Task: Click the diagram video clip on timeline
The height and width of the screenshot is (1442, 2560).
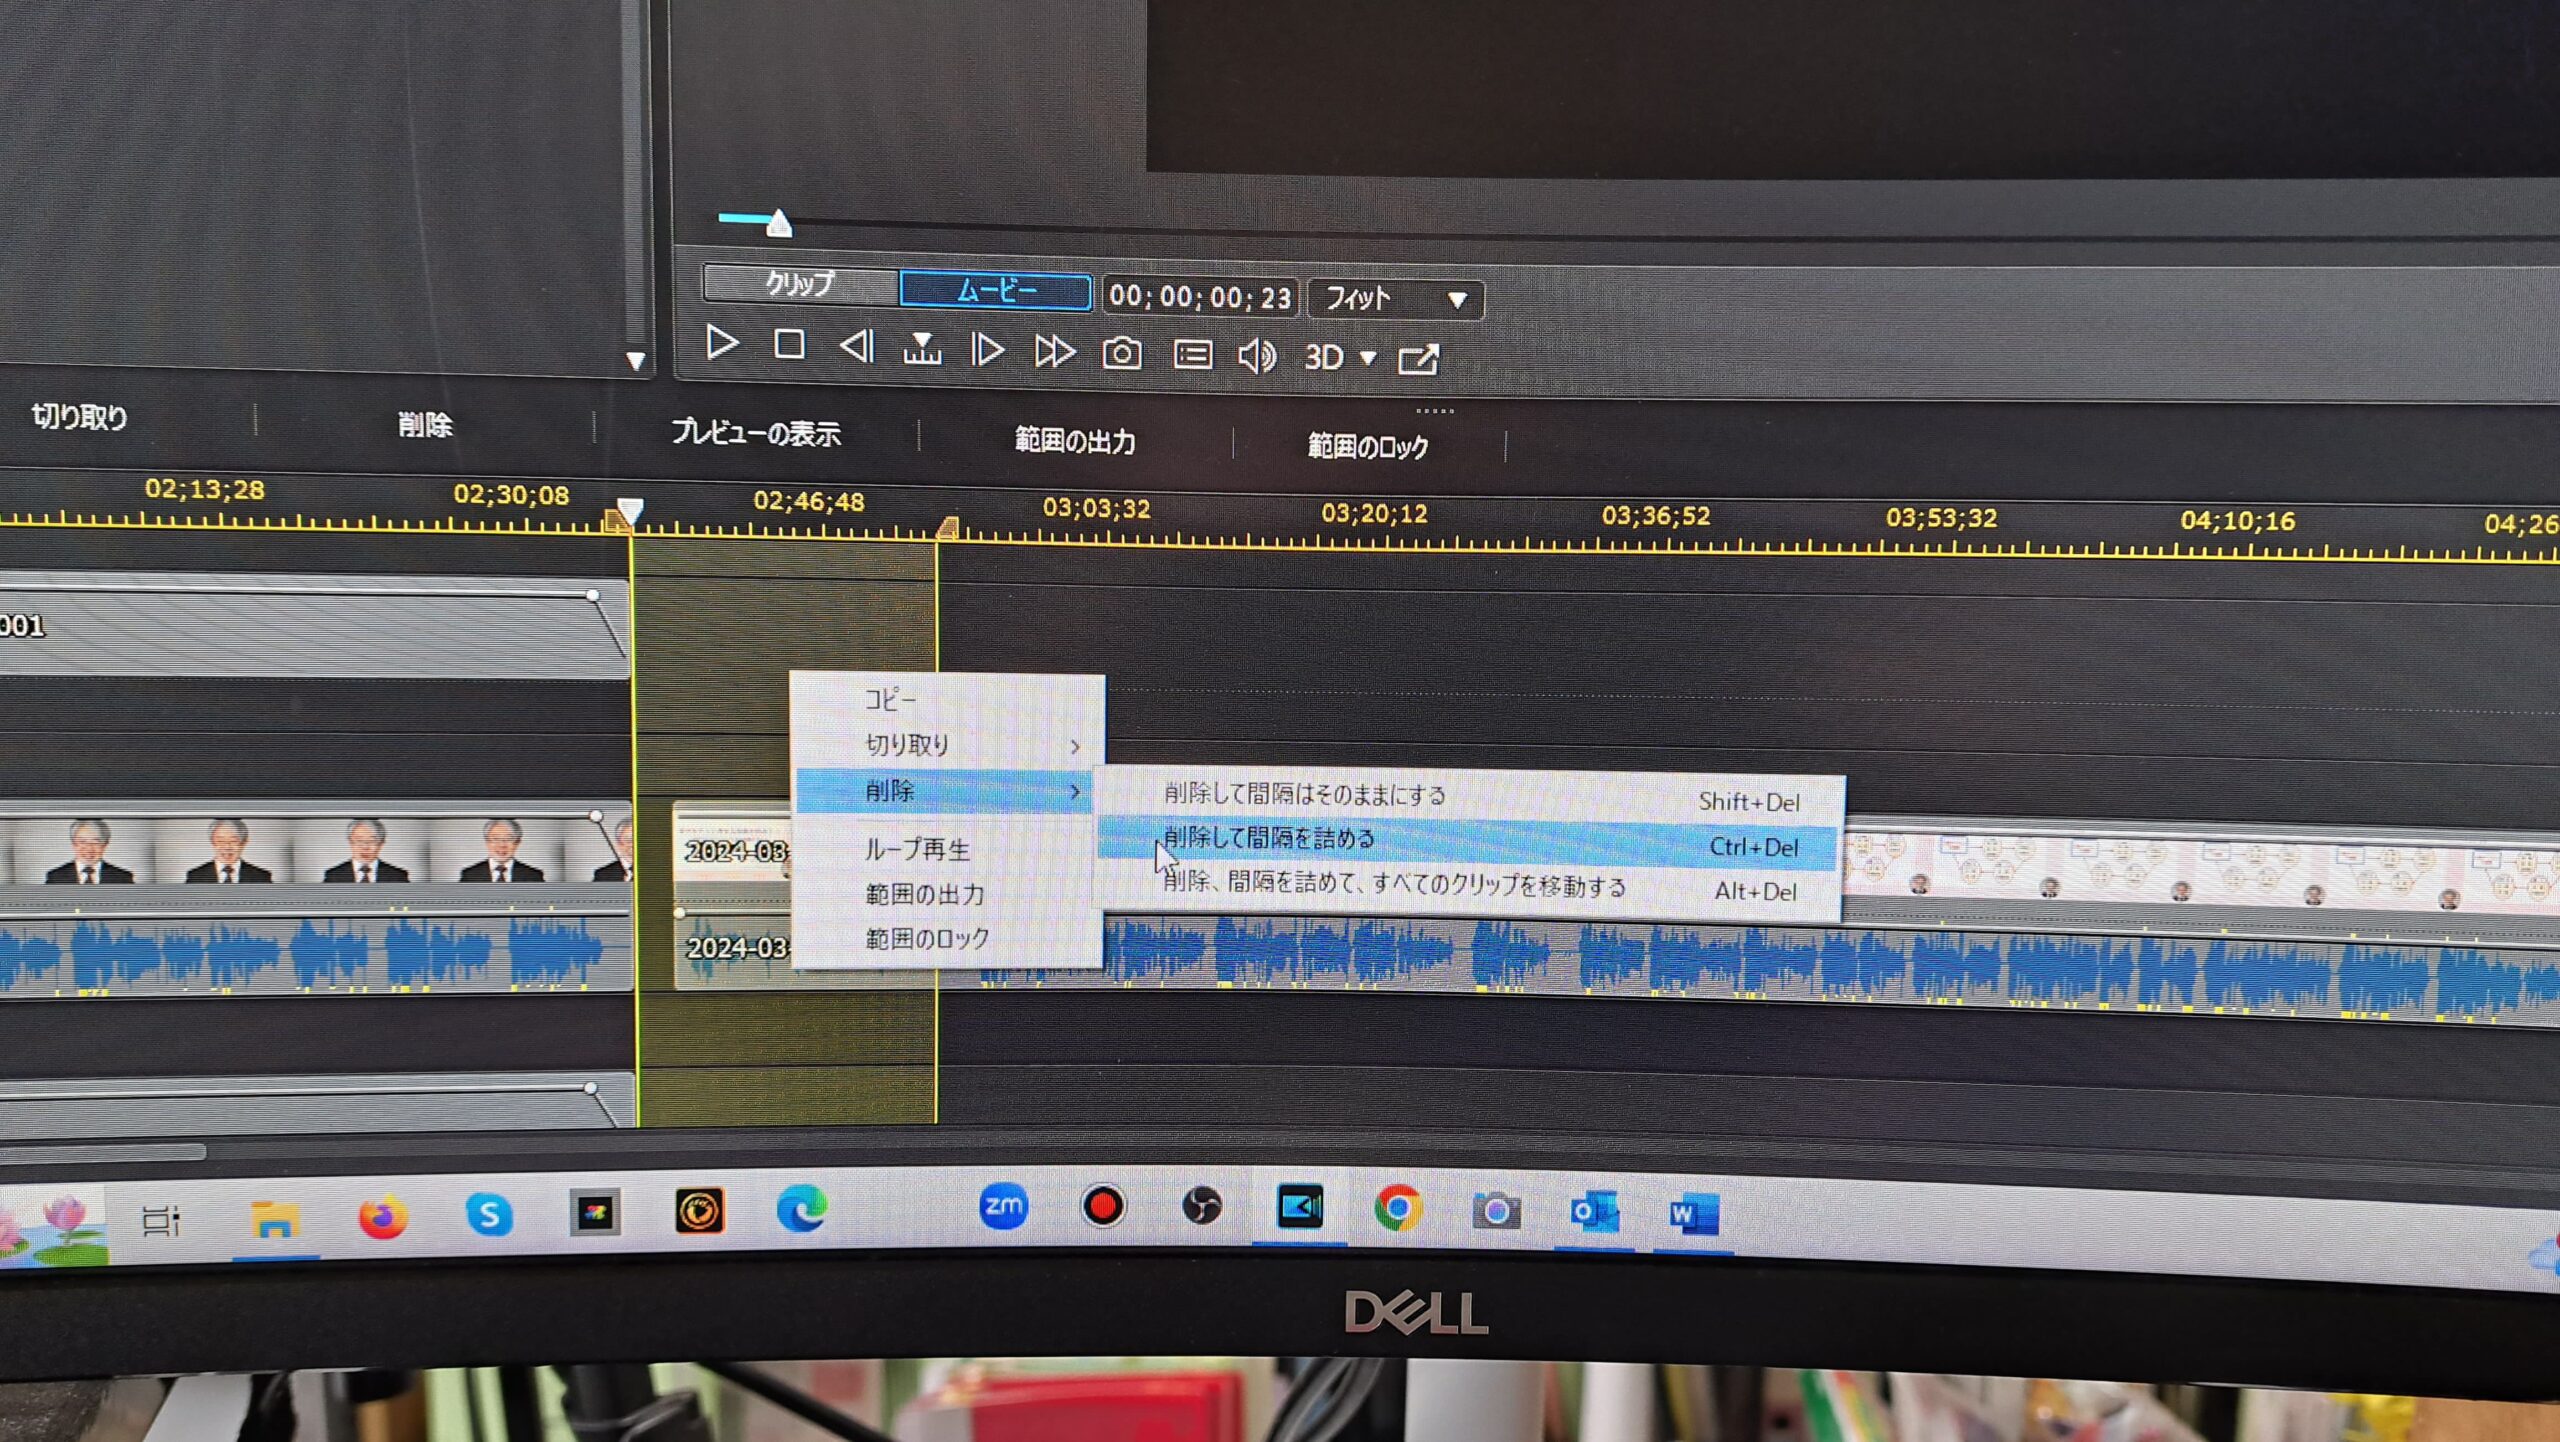Action: pyautogui.click(x=2200, y=870)
